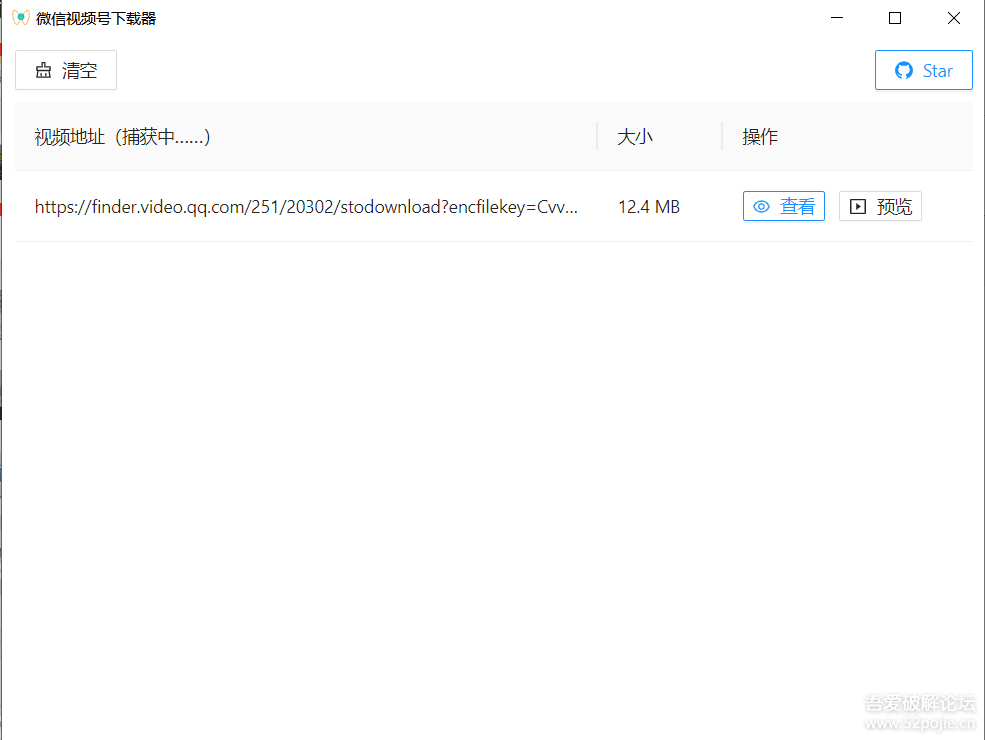Minimize the 微信视频号下载器 window

tap(837, 18)
